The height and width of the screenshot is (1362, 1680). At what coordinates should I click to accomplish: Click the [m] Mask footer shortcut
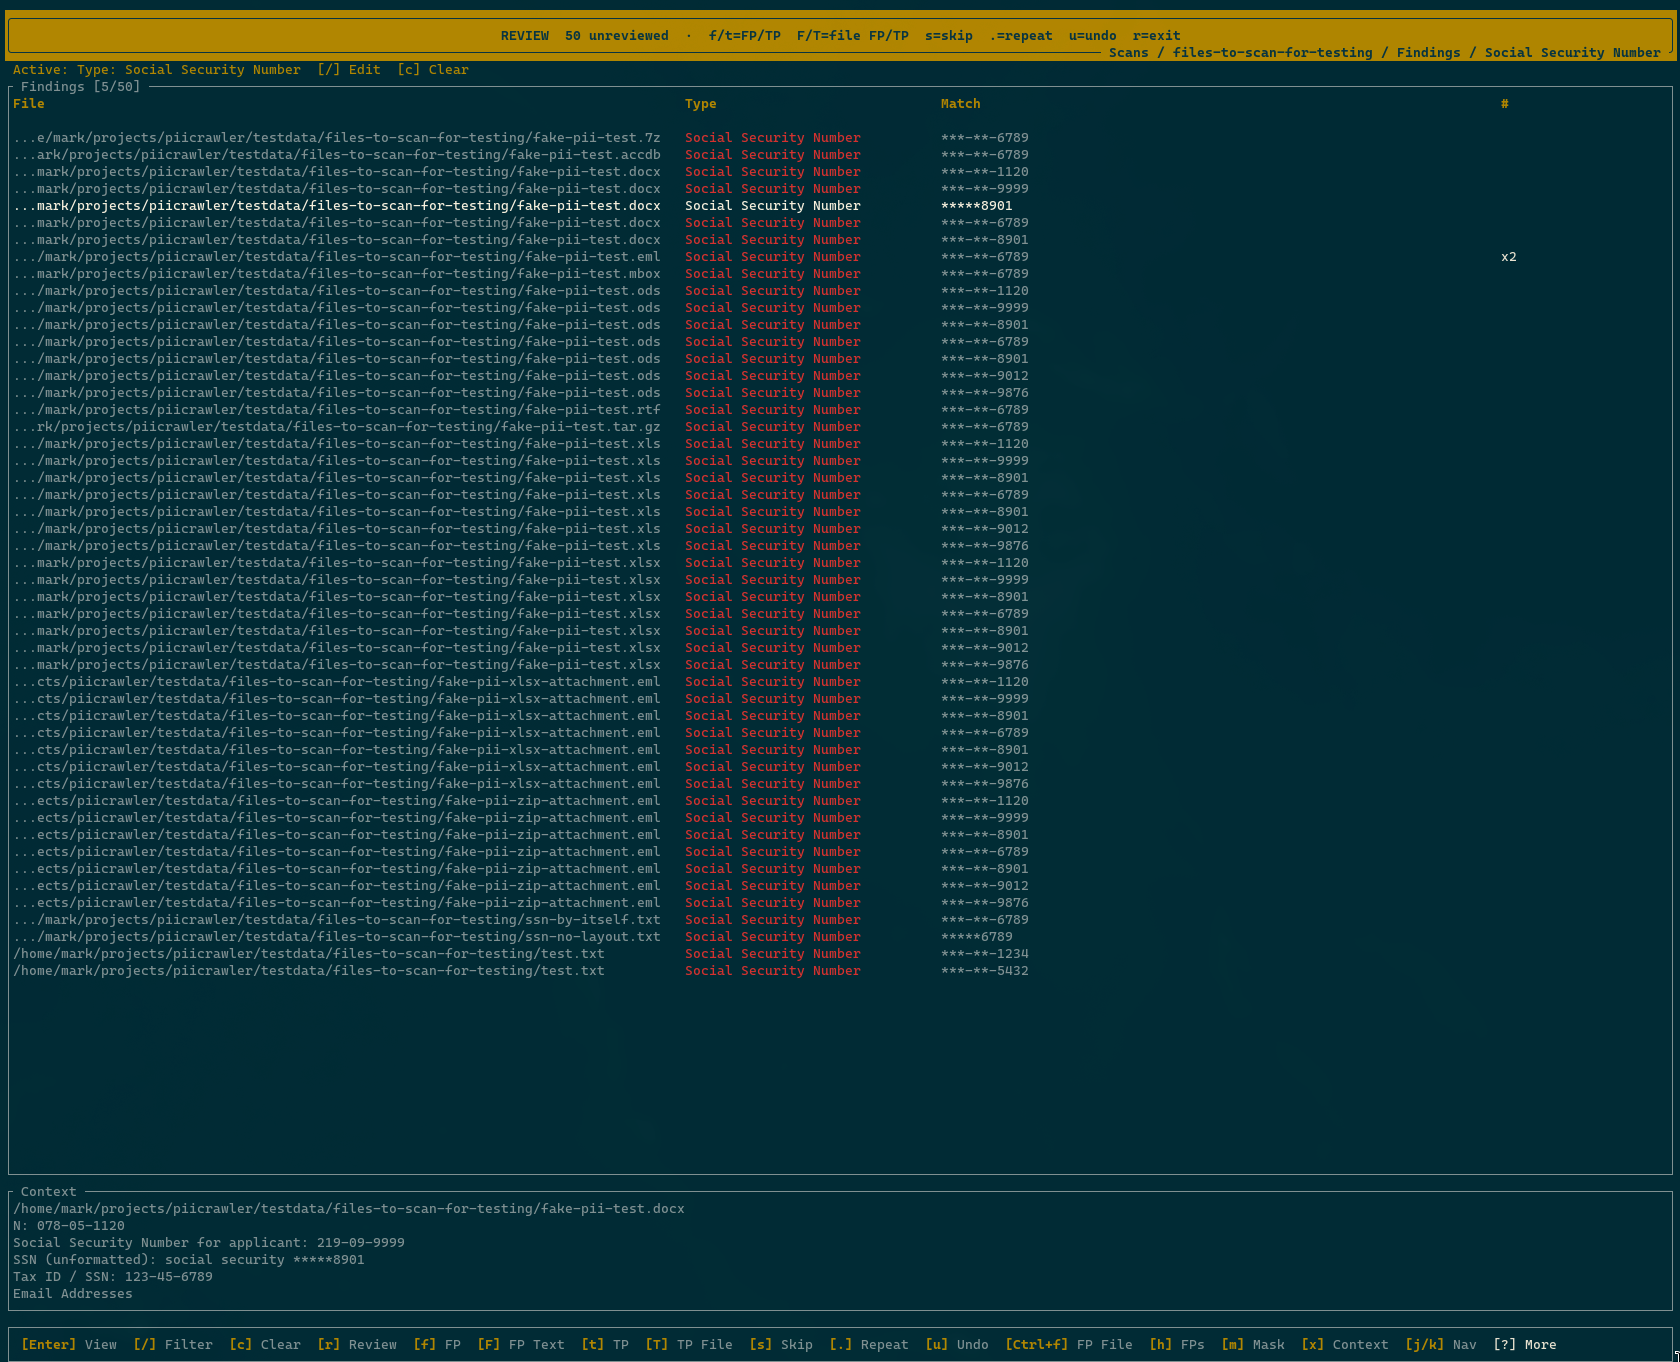click(1253, 1344)
